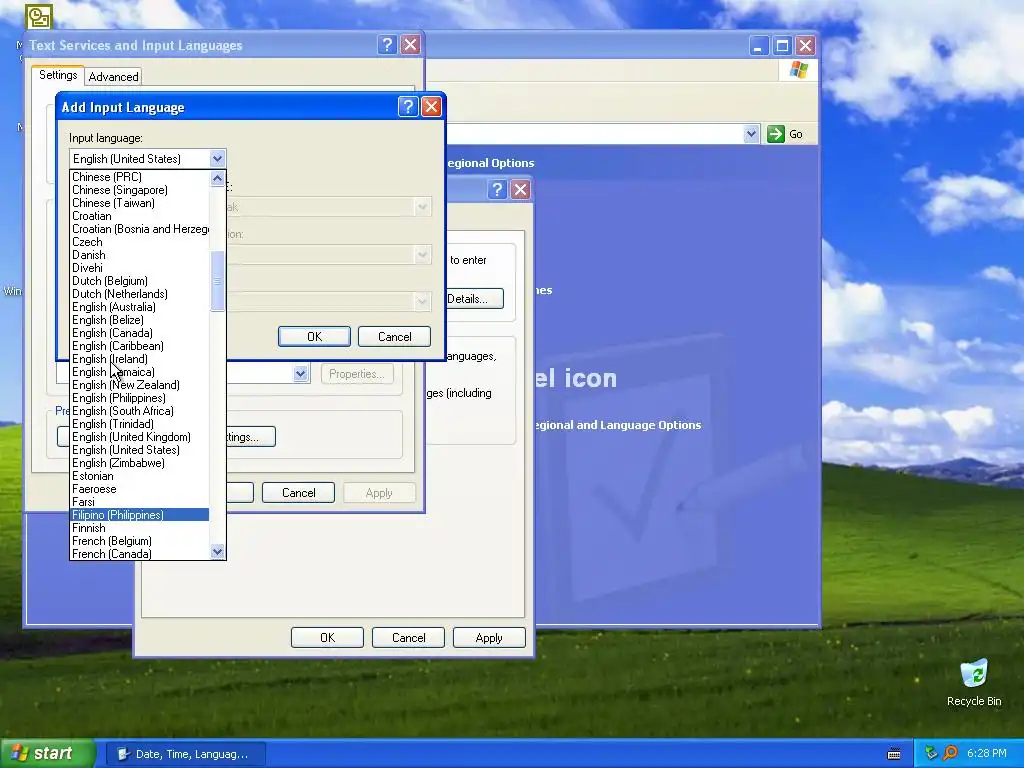Select Chinese (Taiwan) in the list
1024x768 pixels.
140,202
